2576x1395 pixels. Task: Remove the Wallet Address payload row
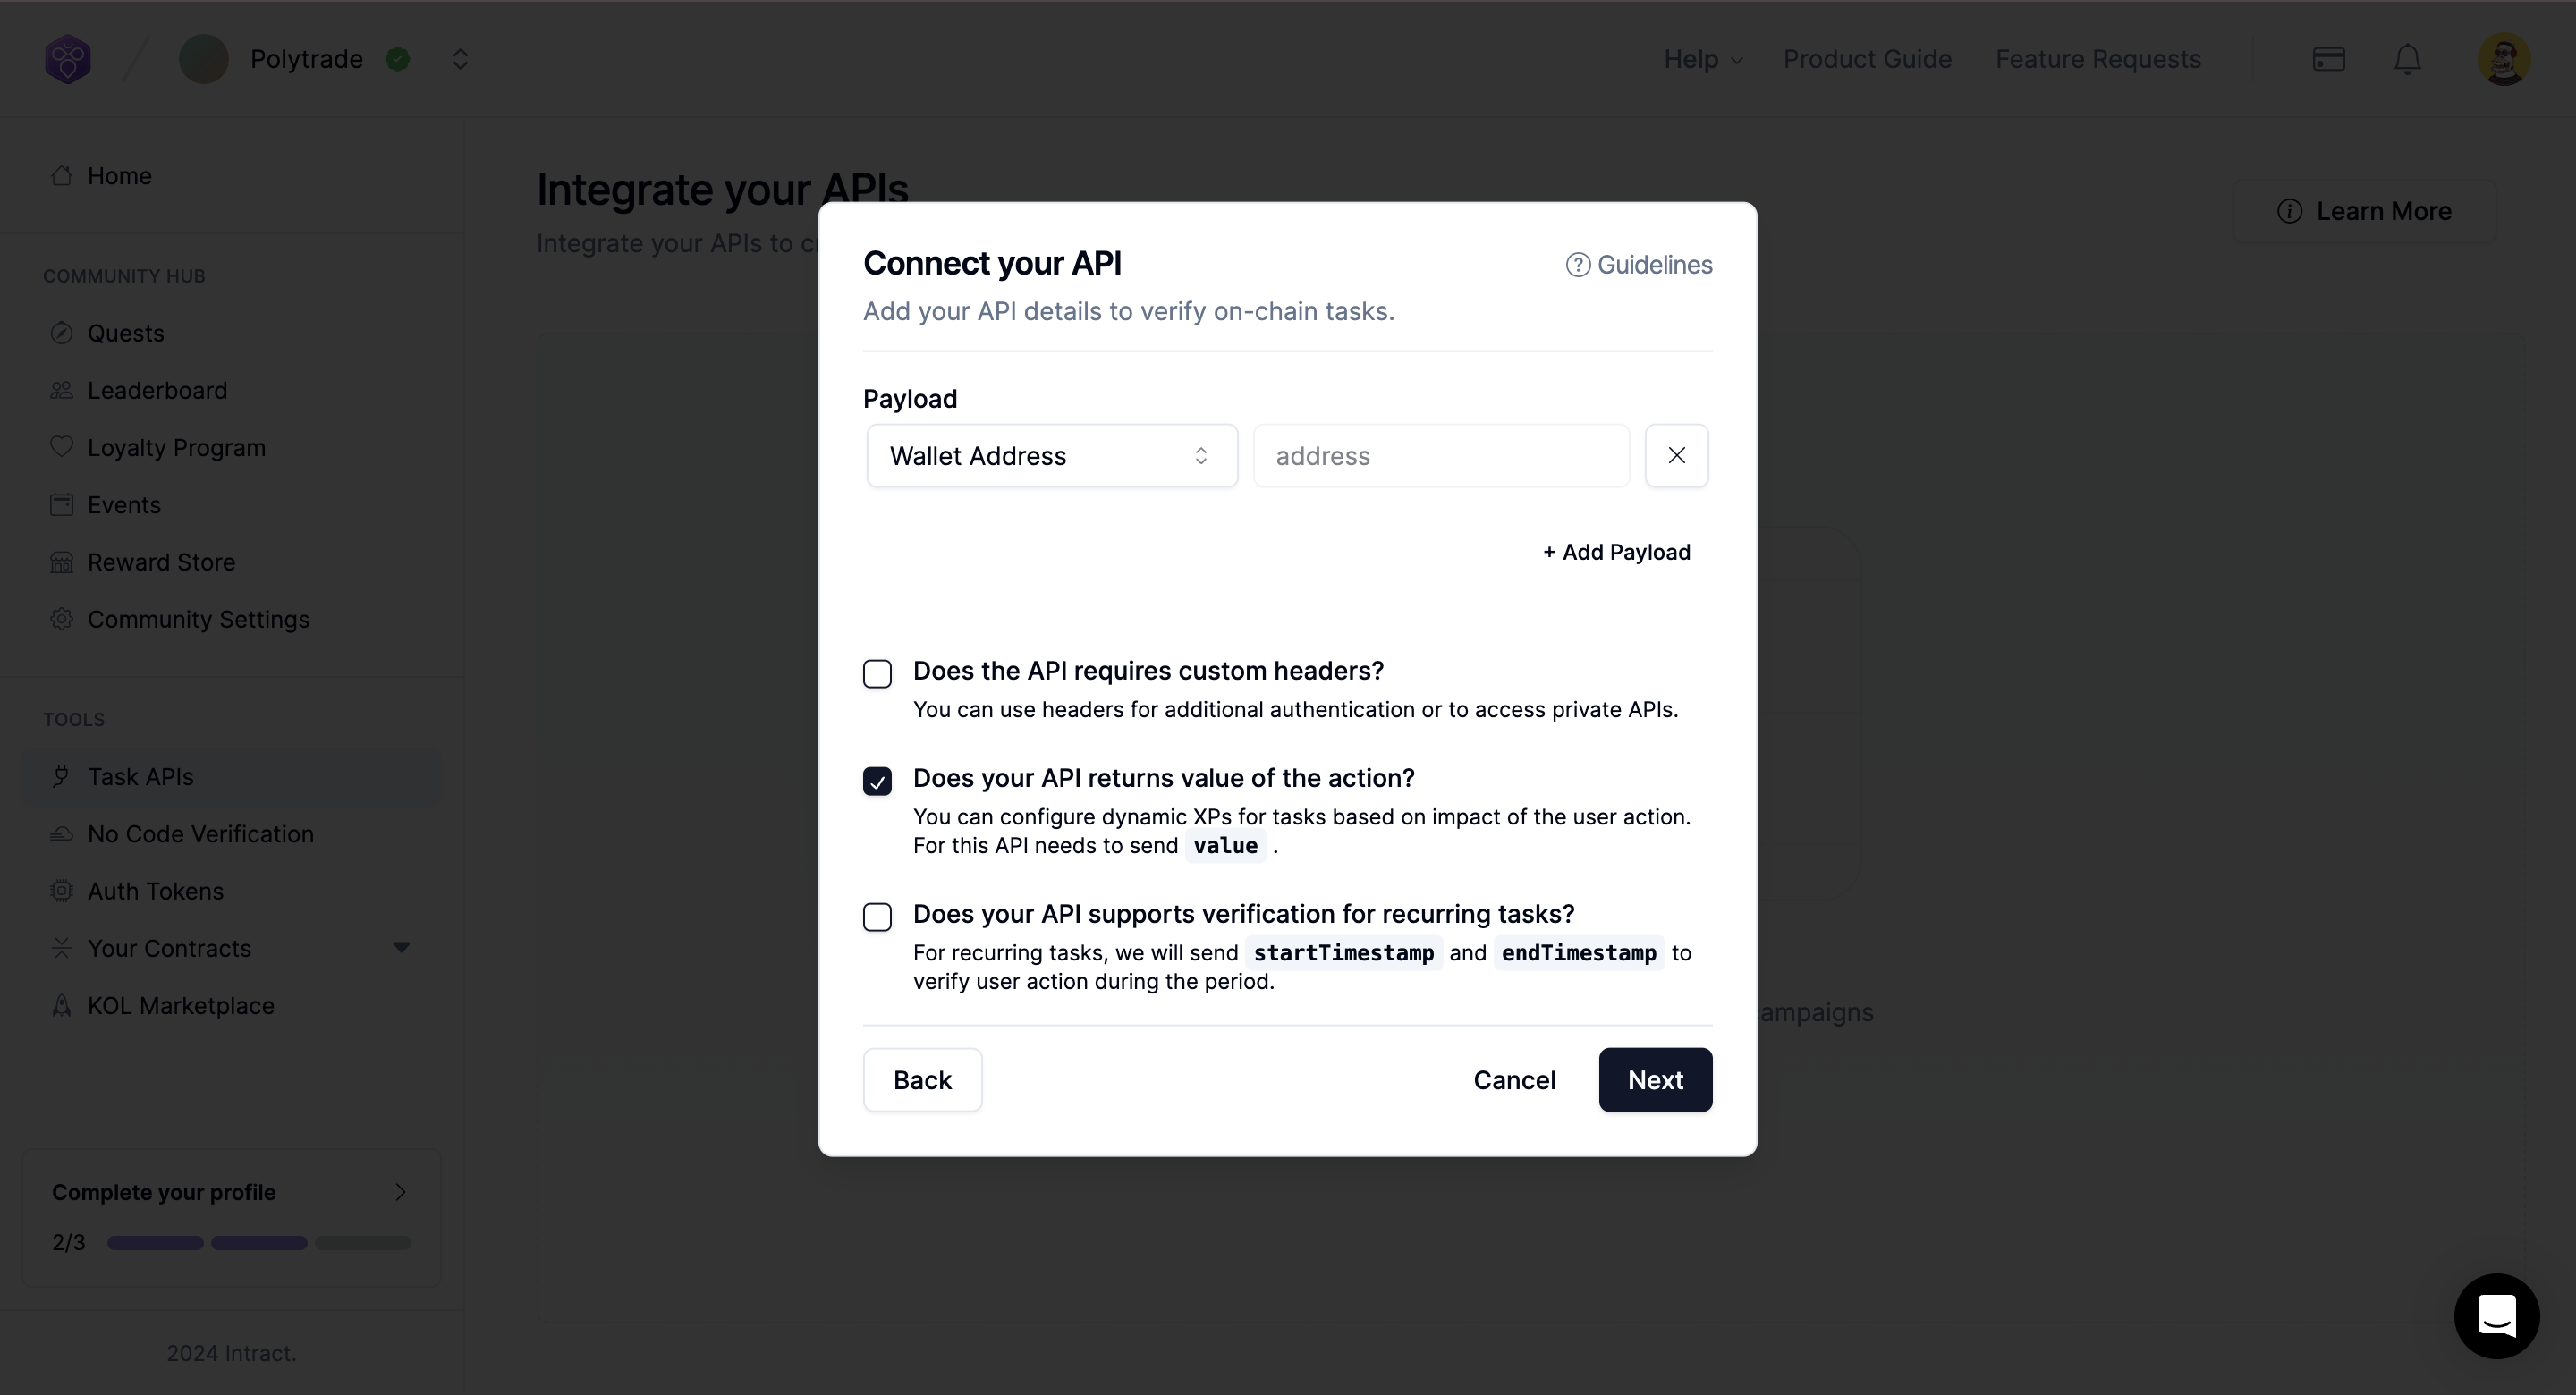[x=1676, y=456]
